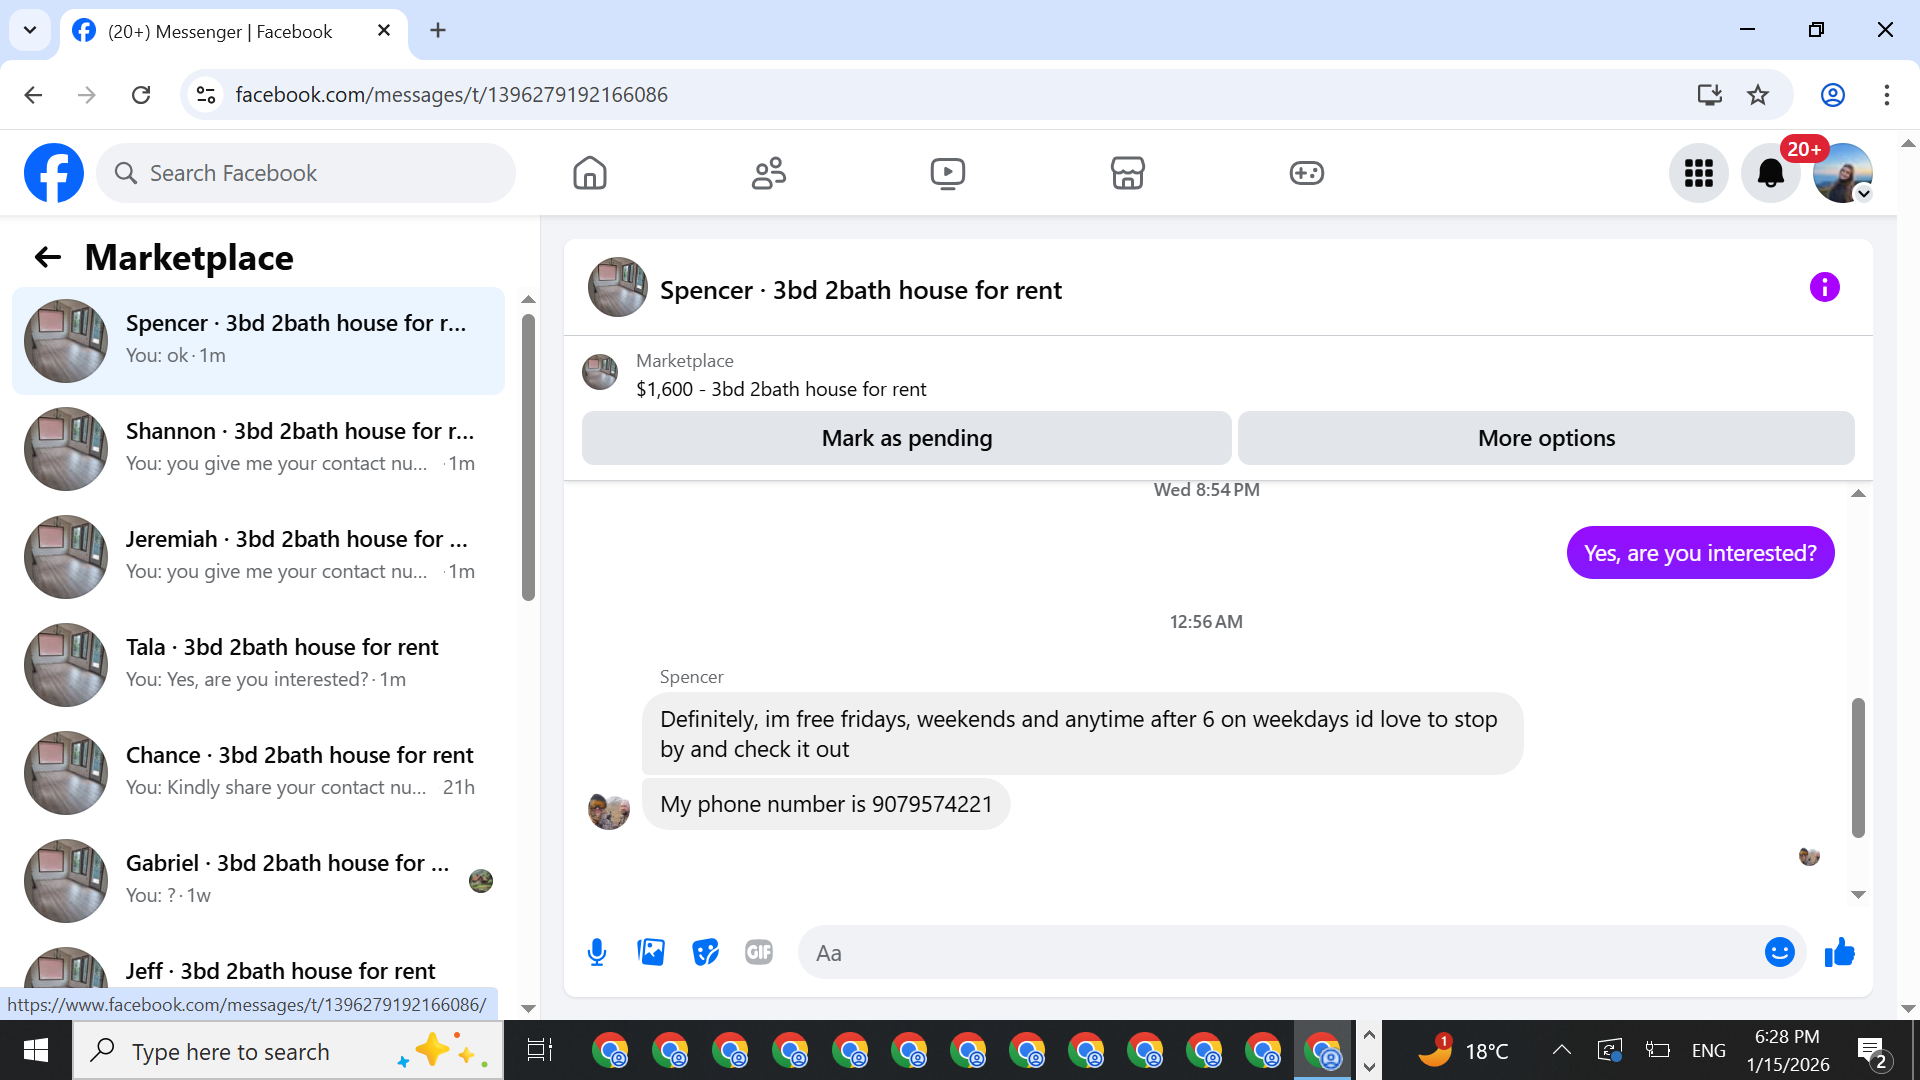Show hidden system tray icons
This screenshot has height=1080, width=1920.
1561,1050
